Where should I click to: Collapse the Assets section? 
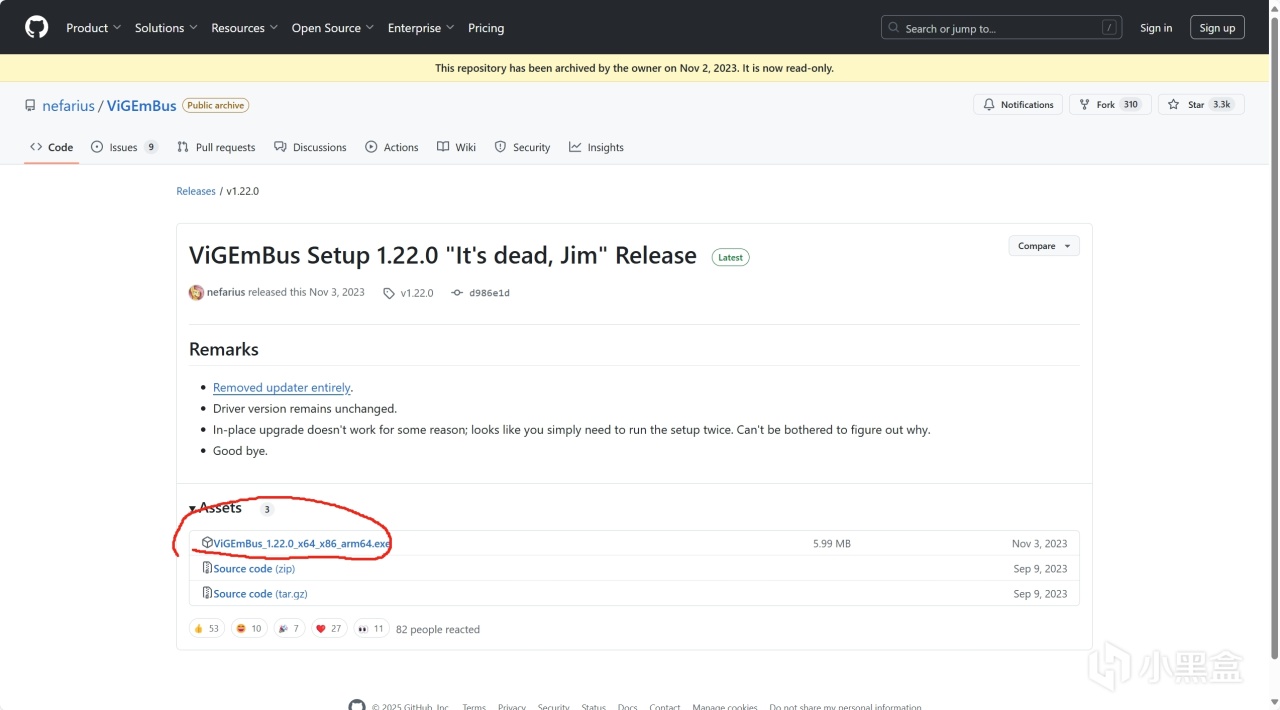[216, 508]
